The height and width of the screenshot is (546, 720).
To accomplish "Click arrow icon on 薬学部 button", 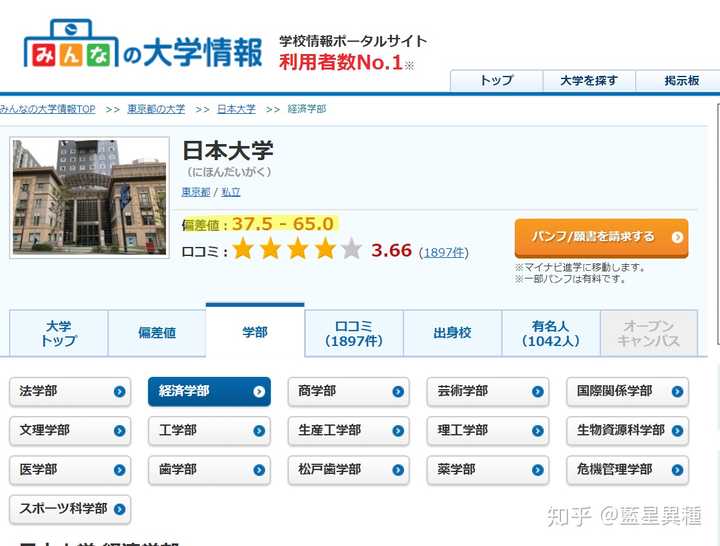I will (x=538, y=470).
